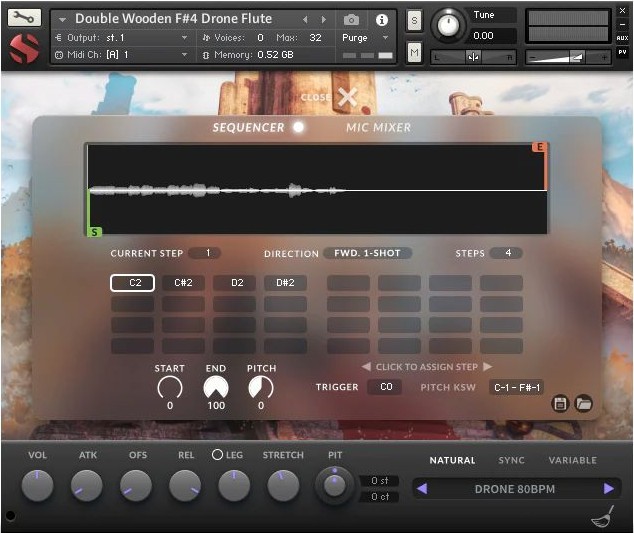
Task: Toggle the LEG legato radio button
Action: (x=217, y=455)
